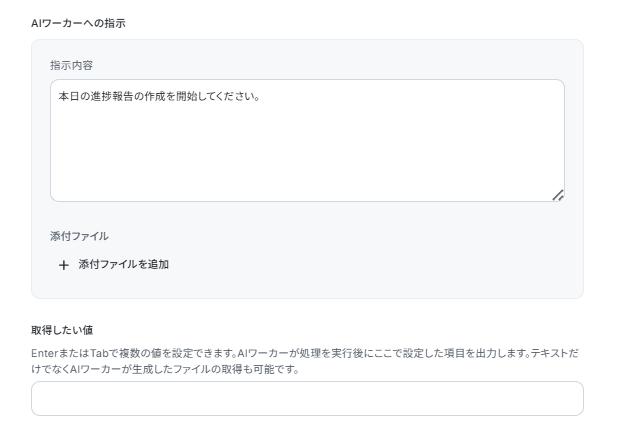The height and width of the screenshot is (435, 624).
Task: Place cursor after the final 。 in instruction text
Action: (x=260, y=97)
